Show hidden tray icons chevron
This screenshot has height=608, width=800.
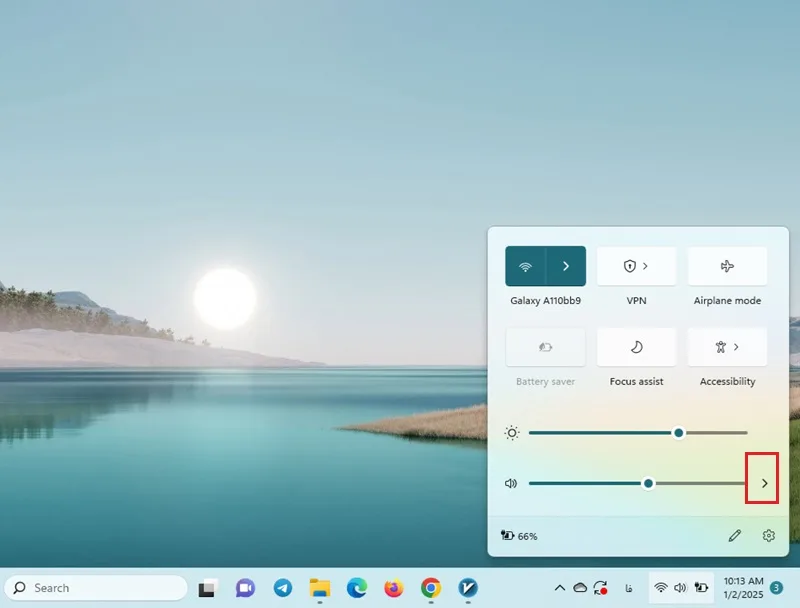tap(560, 588)
